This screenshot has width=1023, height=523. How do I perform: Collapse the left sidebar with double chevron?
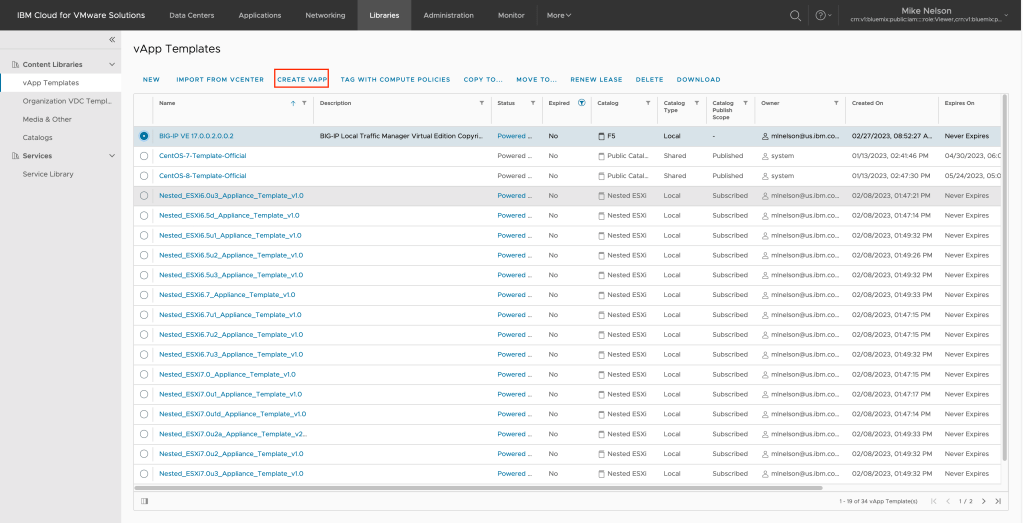click(x=112, y=39)
